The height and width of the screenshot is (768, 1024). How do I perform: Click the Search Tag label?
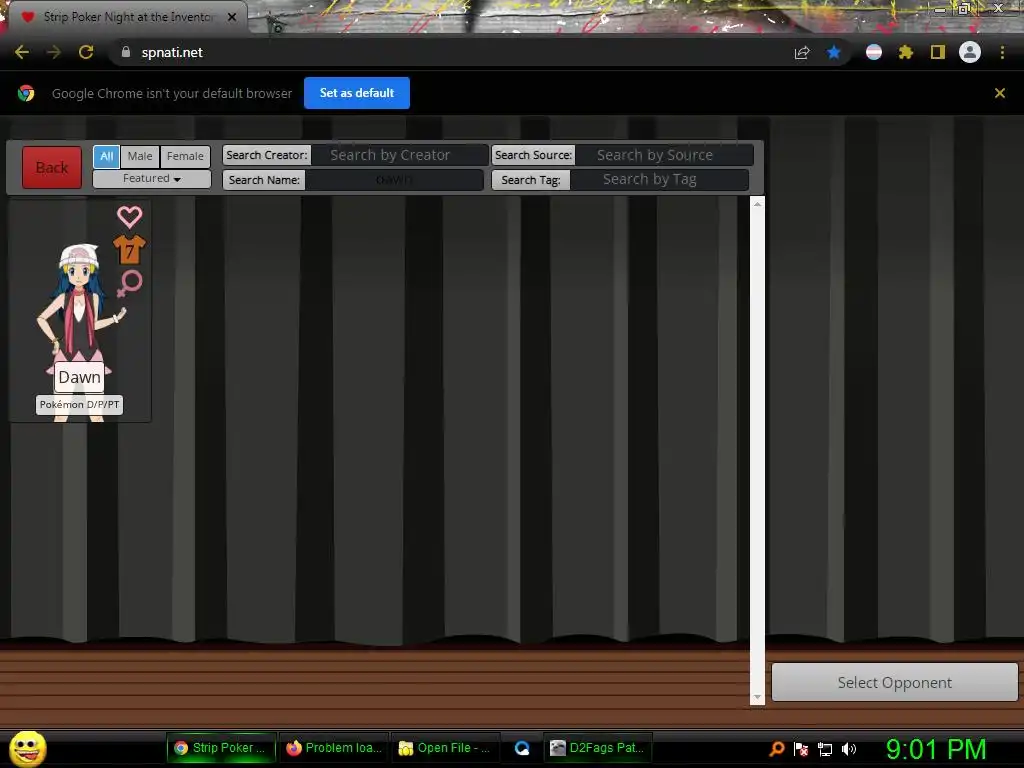click(x=531, y=180)
